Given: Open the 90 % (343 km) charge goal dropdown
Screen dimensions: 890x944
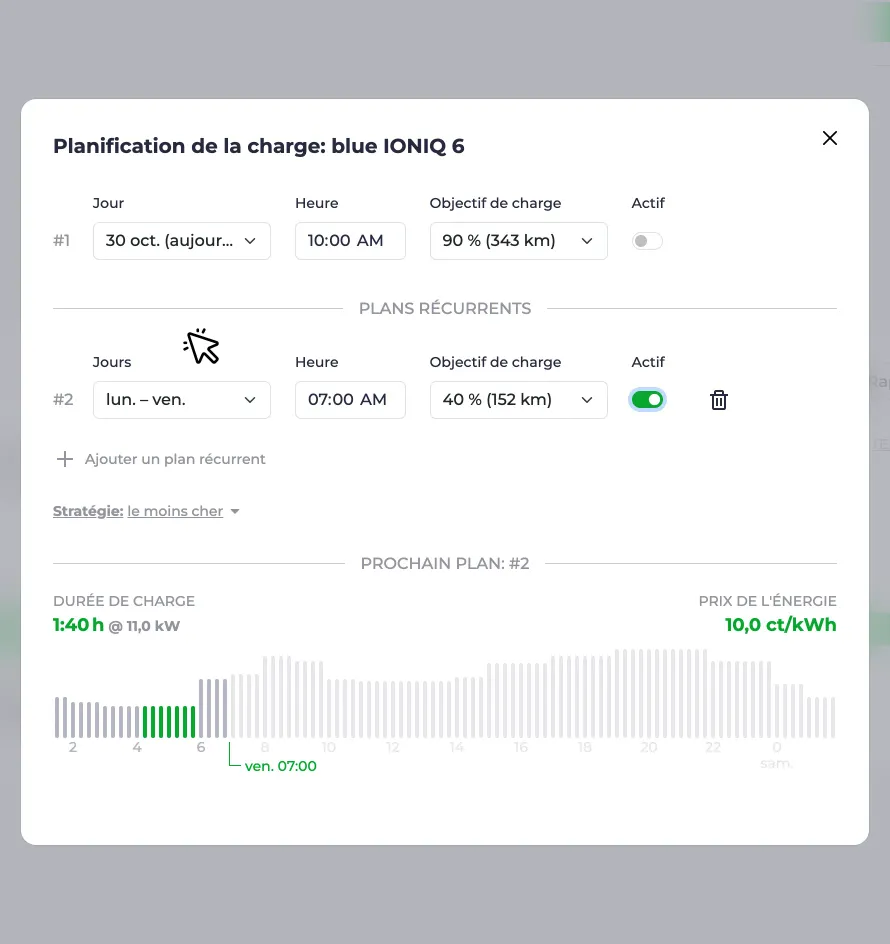Looking at the screenshot, I should pyautogui.click(x=518, y=241).
